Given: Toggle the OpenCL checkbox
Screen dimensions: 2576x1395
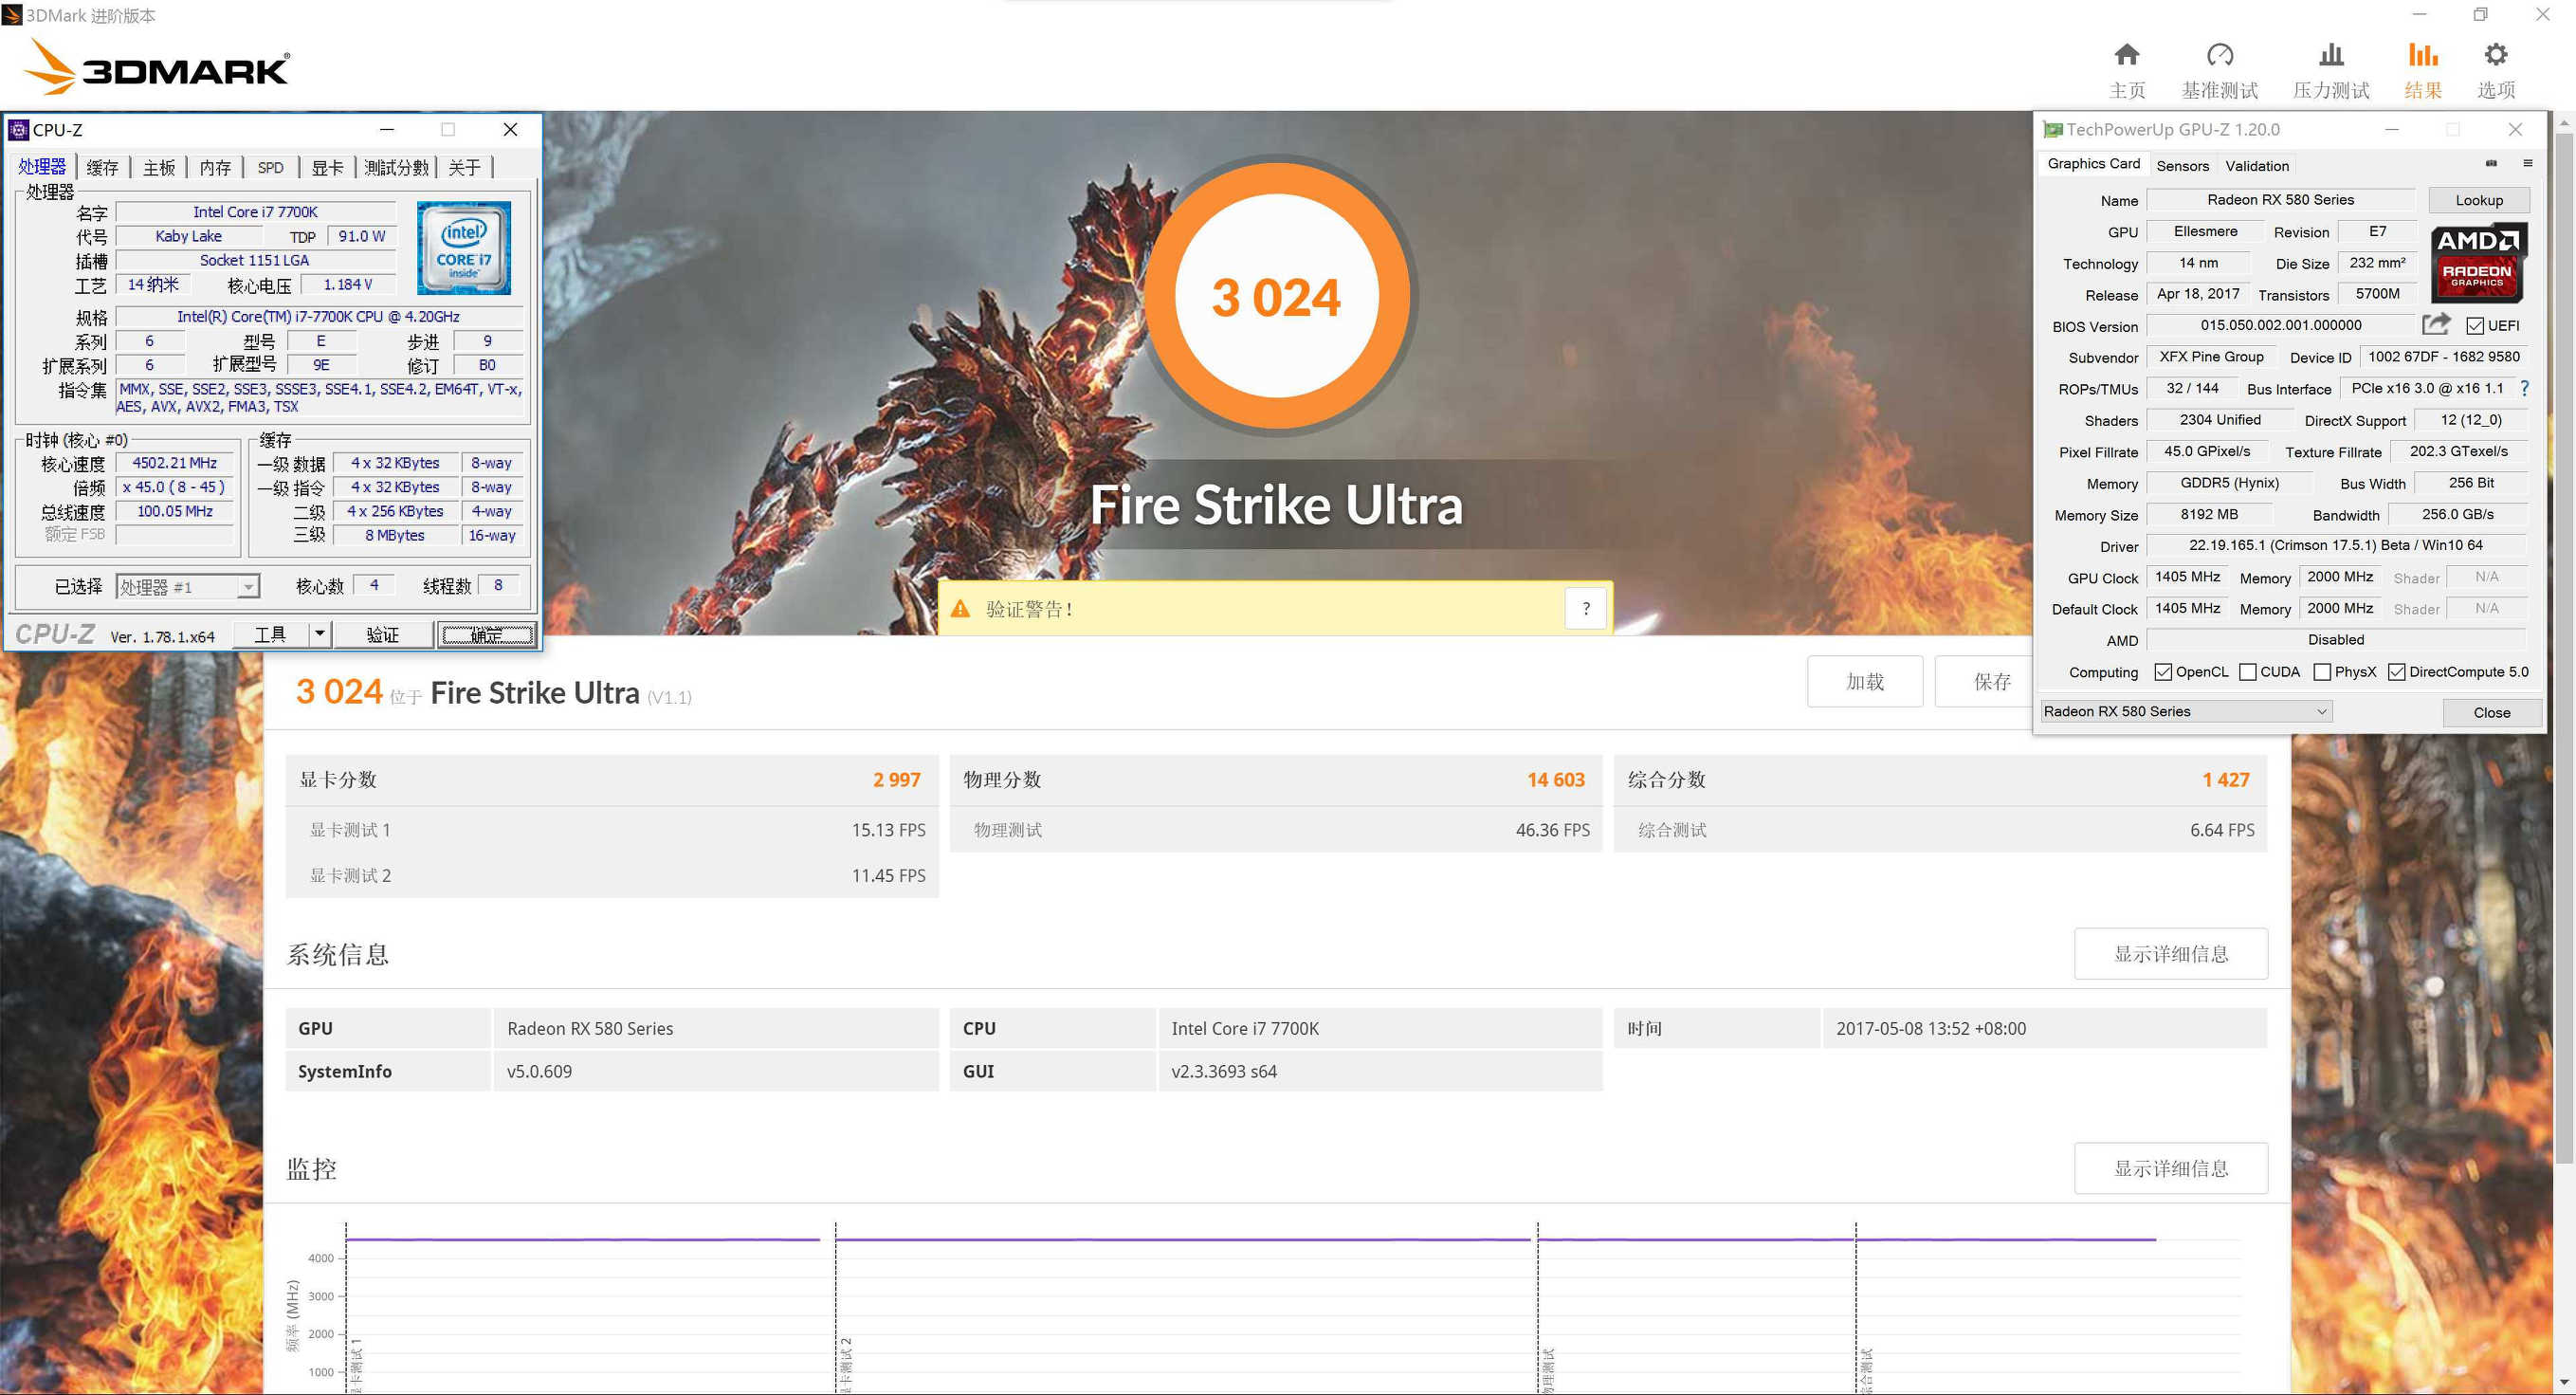Looking at the screenshot, I should click(2163, 672).
